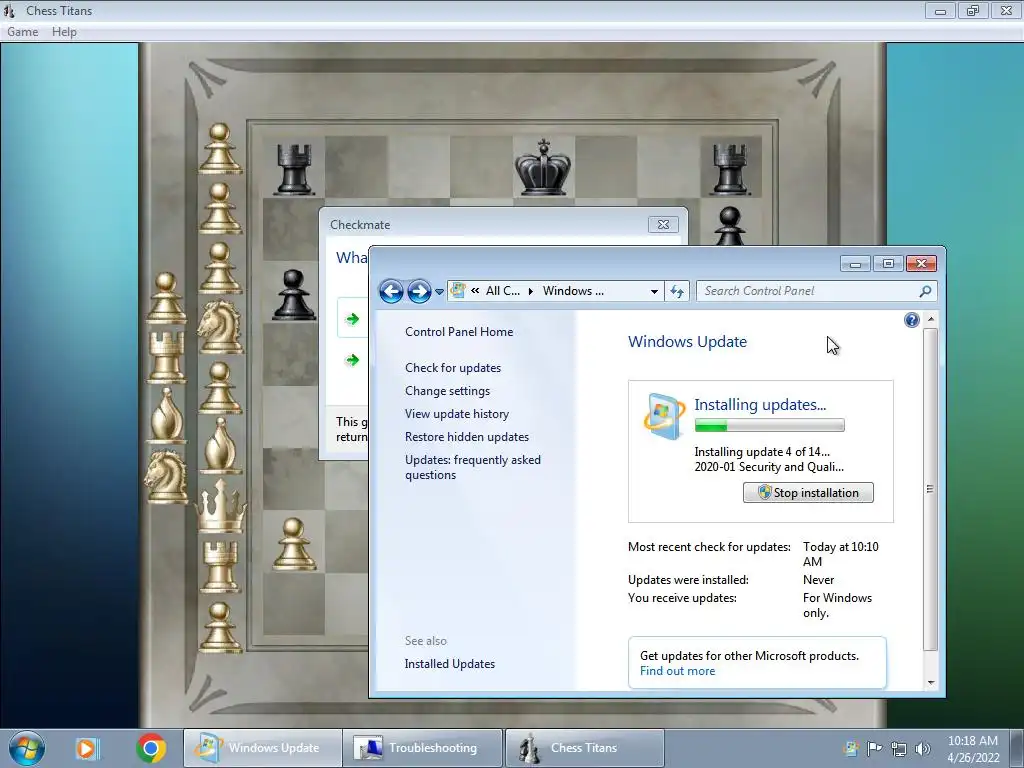Image resolution: width=1024 pixels, height=768 pixels.
Task: Click the update installation progress bar
Action: tap(769, 426)
